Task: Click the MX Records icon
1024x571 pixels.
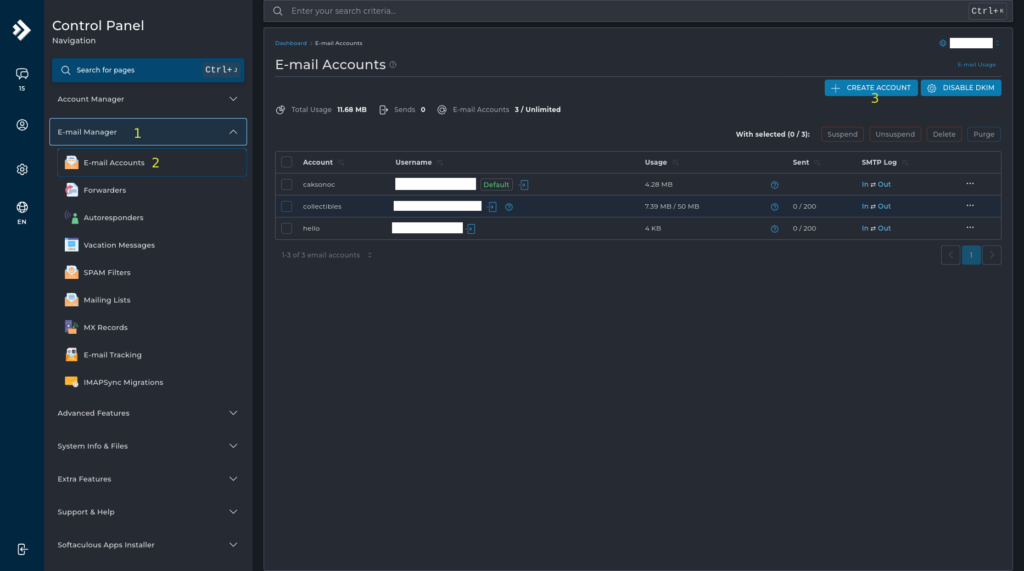Action: (x=71, y=327)
